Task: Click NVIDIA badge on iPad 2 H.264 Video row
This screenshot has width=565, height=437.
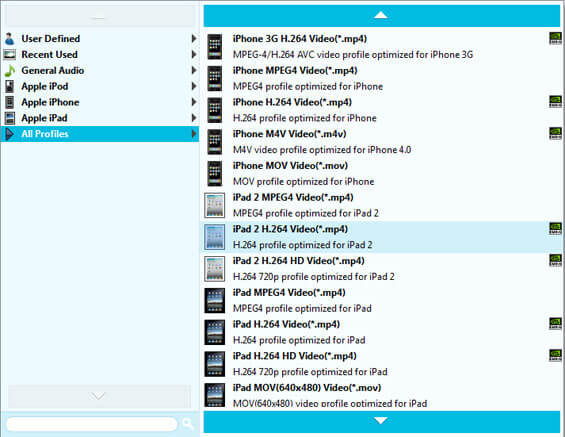Action: click(x=555, y=228)
